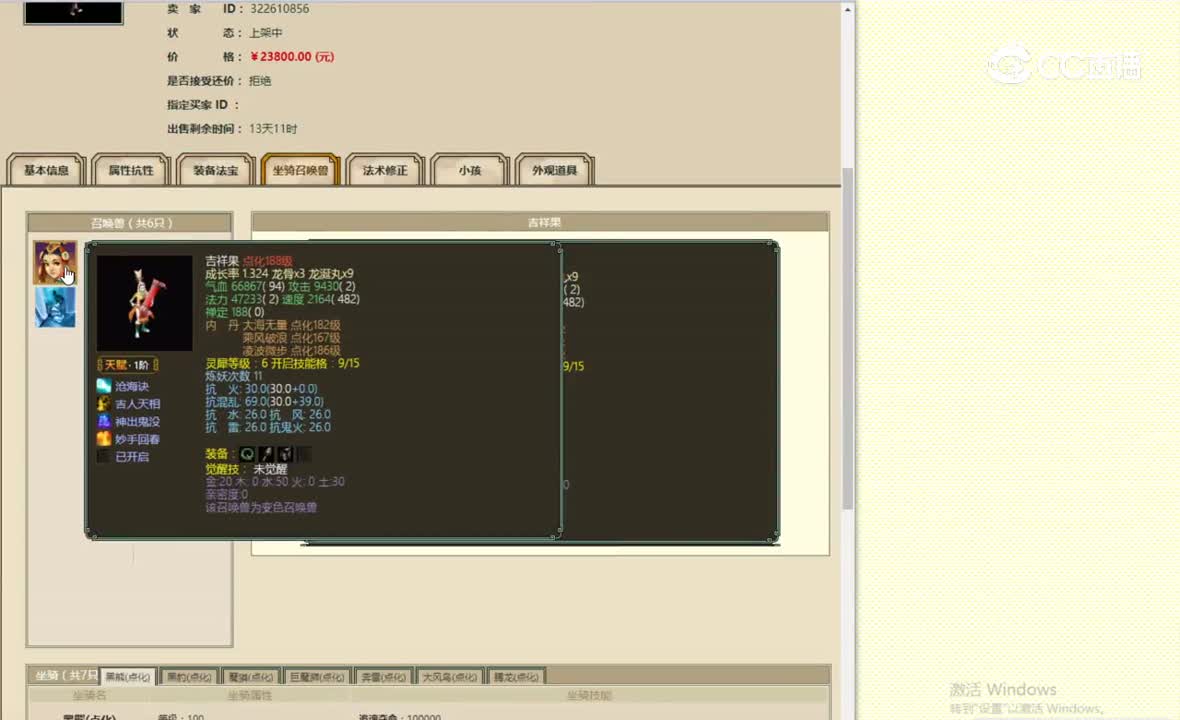Screen dimensions: 1180x720
Task: Click the 炼妖次数 11 text
Action: (x=234, y=376)
